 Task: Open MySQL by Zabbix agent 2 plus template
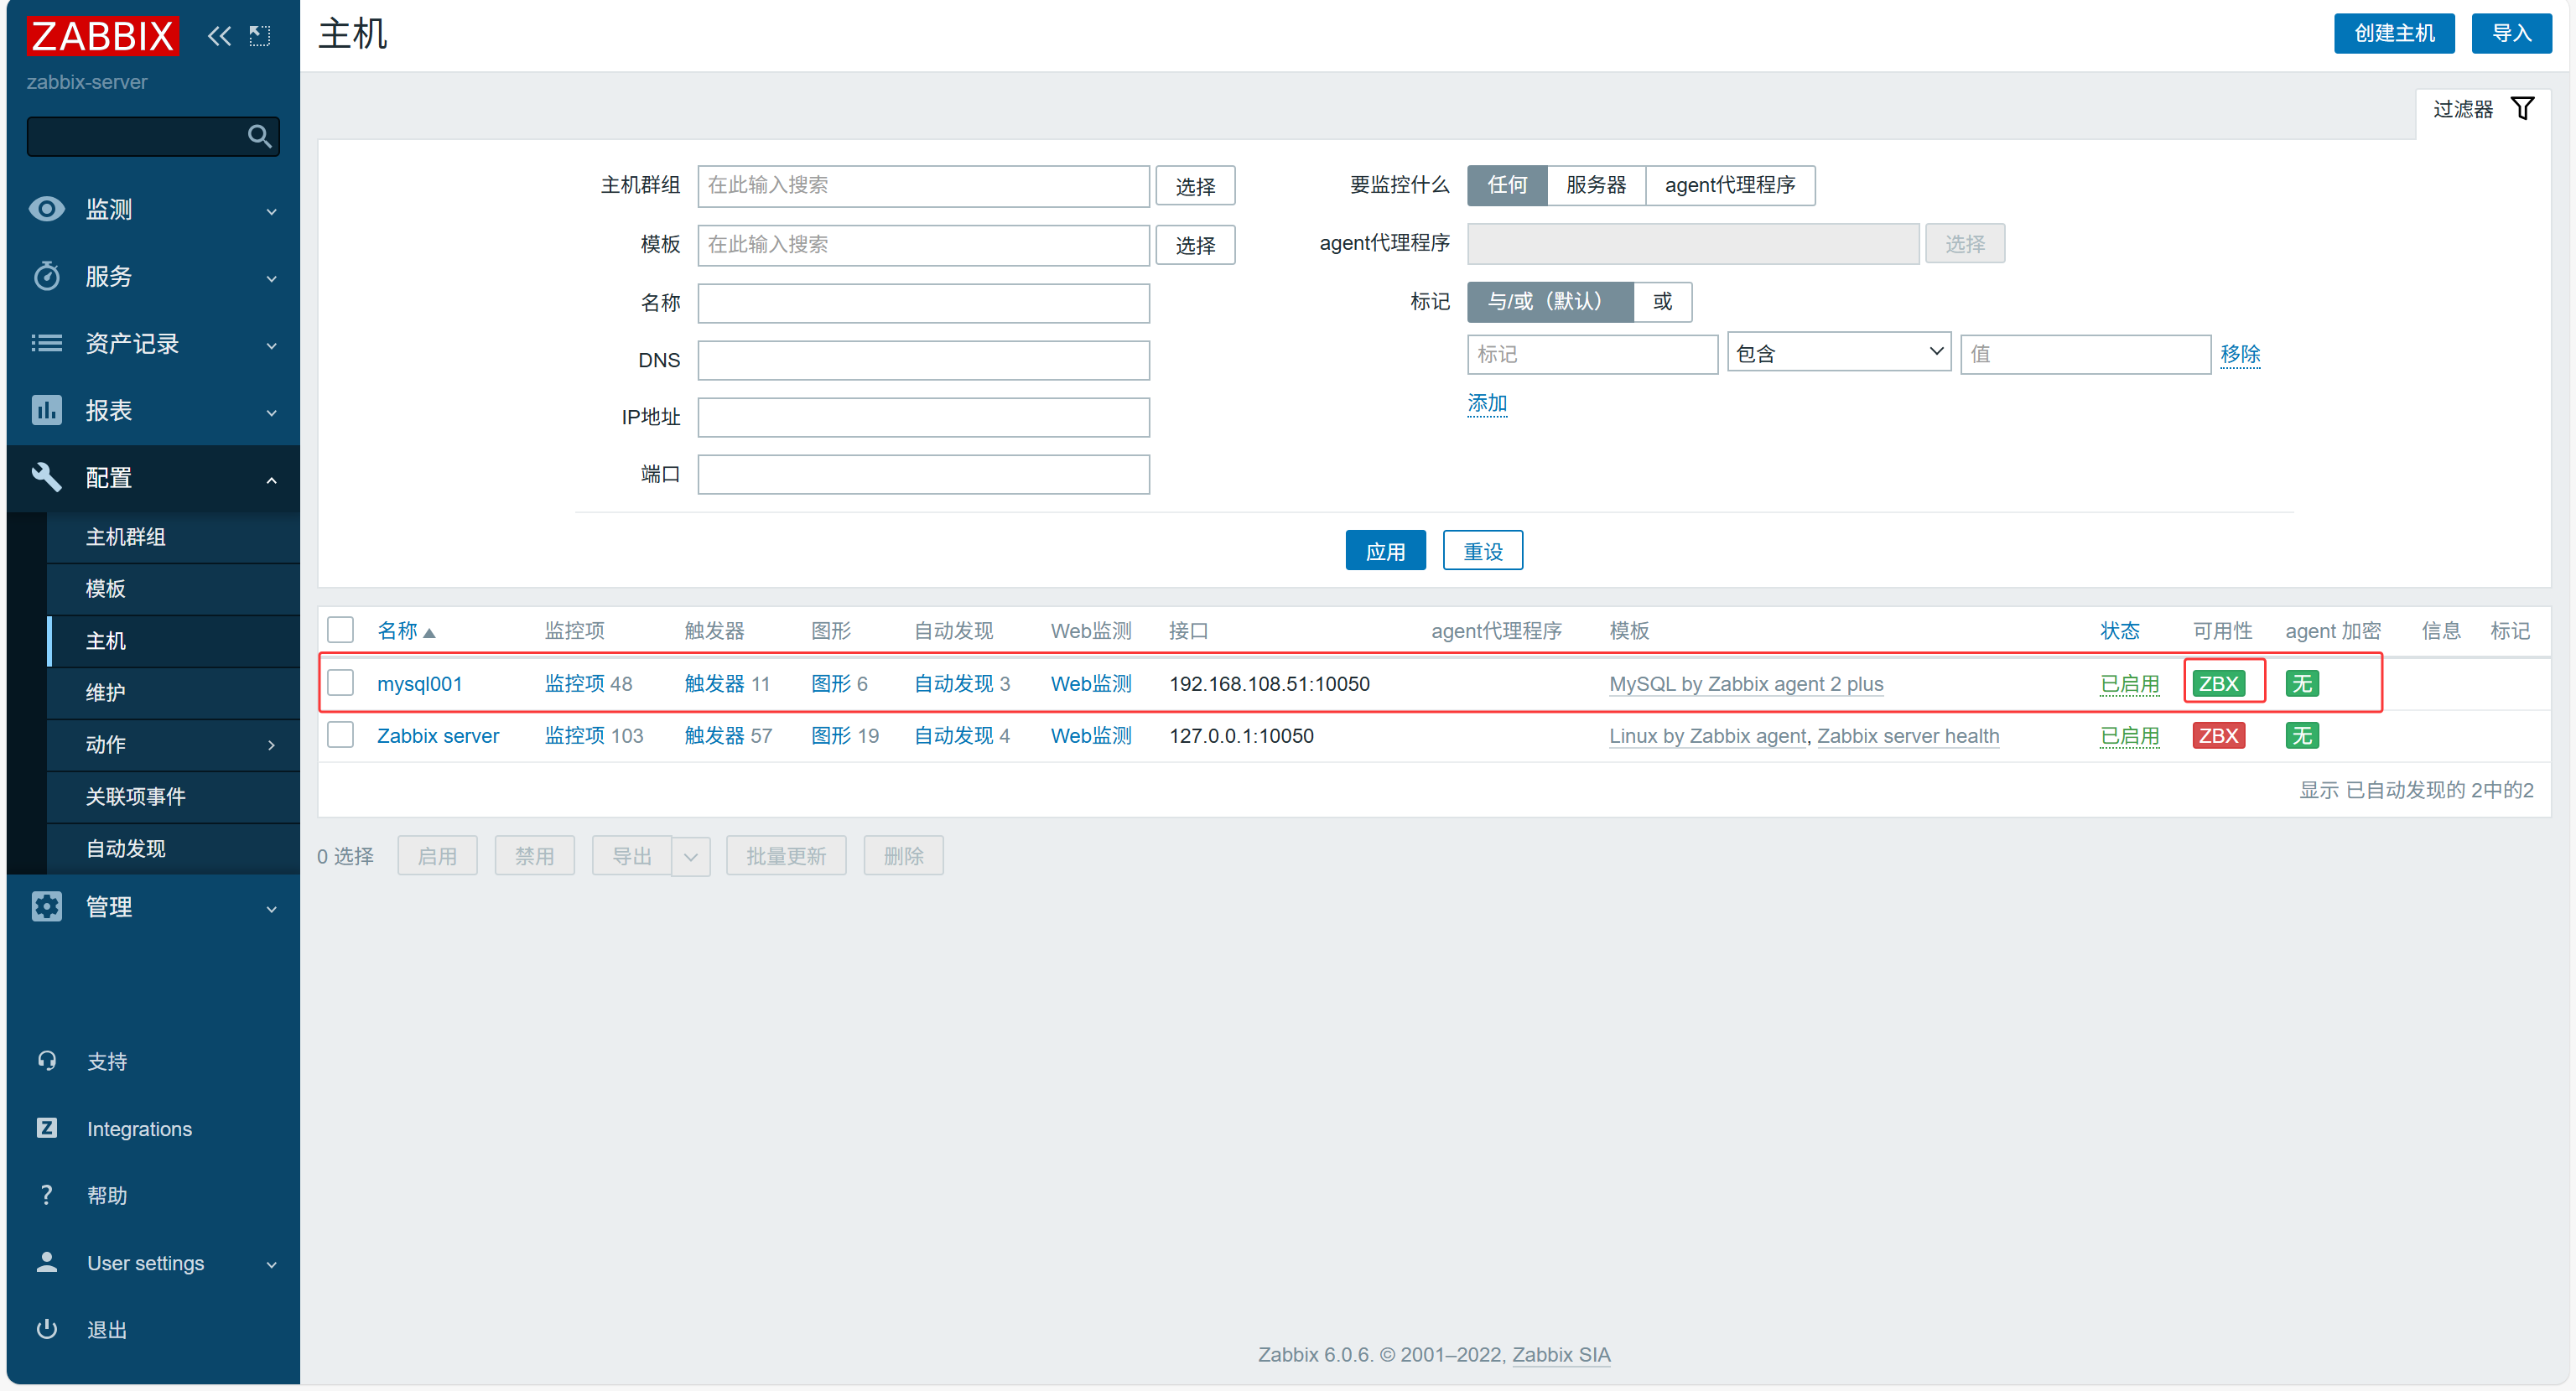[1746, 683]
